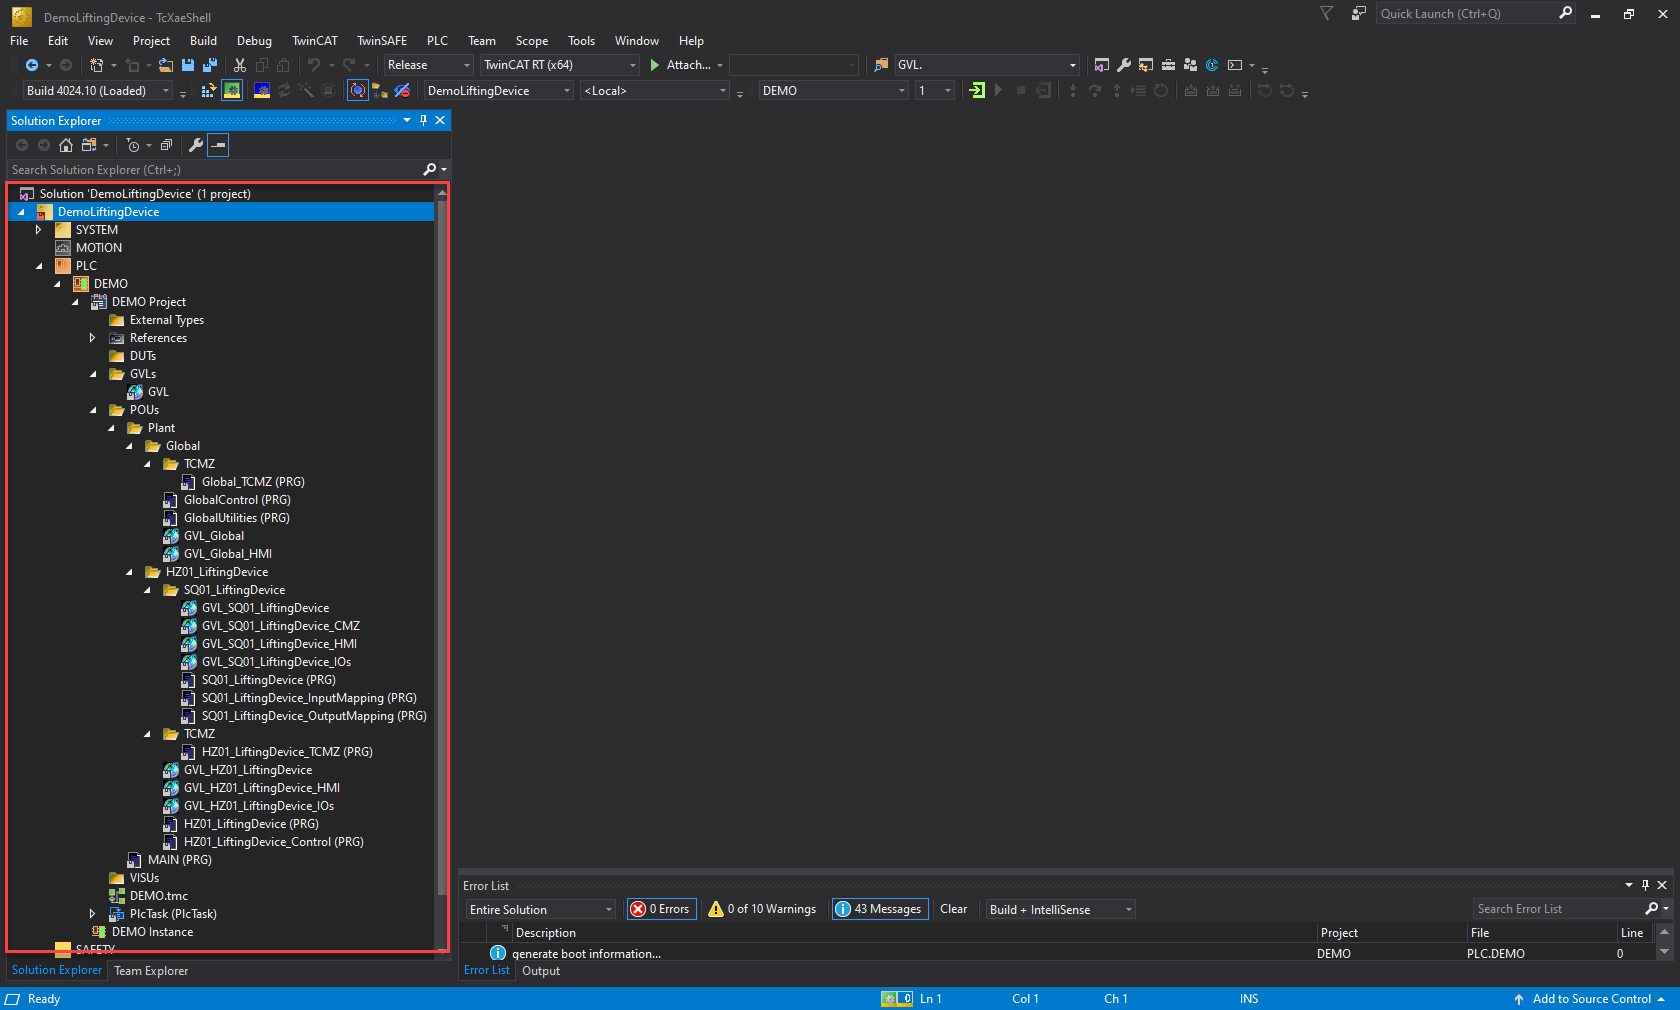Click the Quick Launch search field
The height and width of the screenshot is (1010, 1680).
pos(1466,14)
